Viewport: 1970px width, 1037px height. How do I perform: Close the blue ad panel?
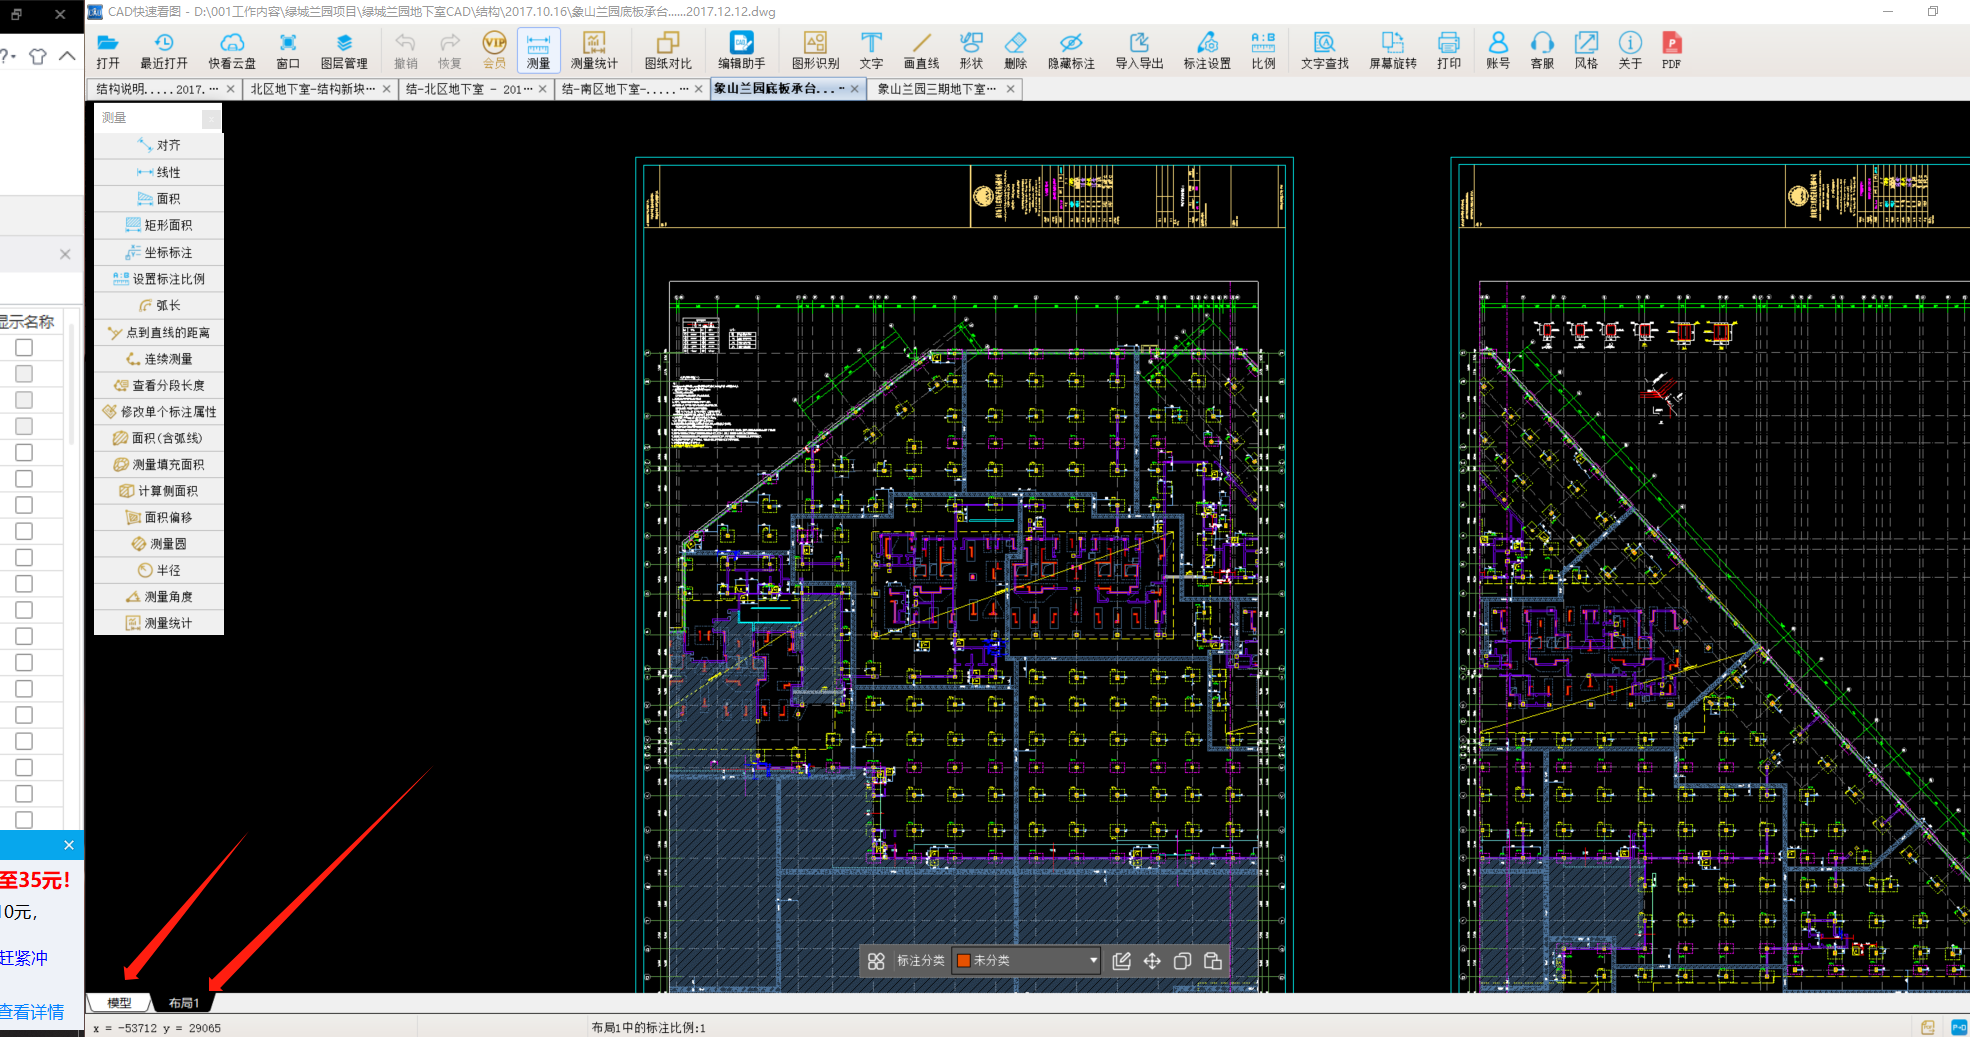click(69, 845)
